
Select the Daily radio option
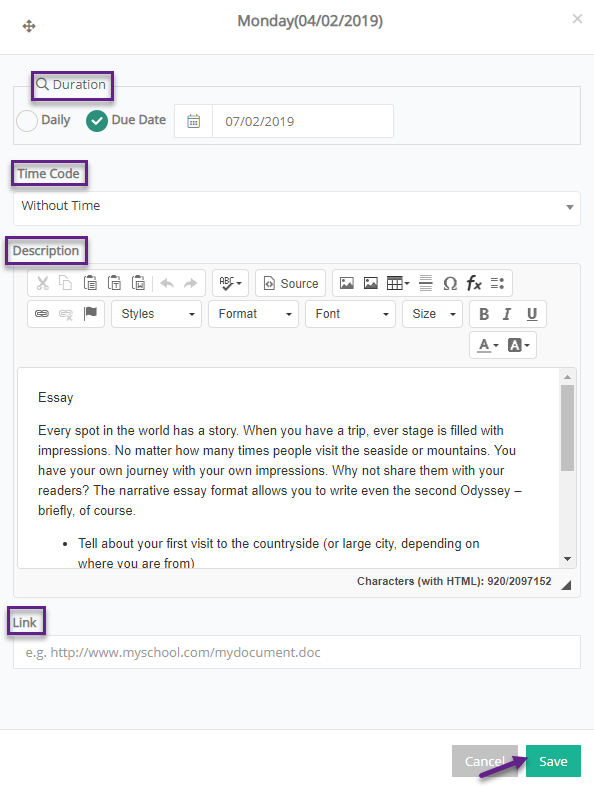[x=27, y=121]
